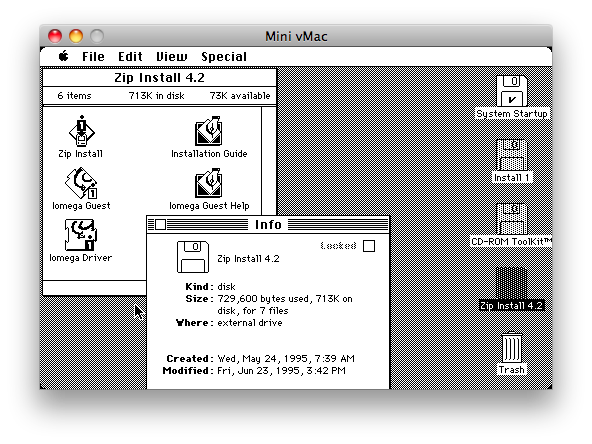592x444 pixels.
Task: Select the CD-ROM ToolKit disk icon
Action: 512,219
